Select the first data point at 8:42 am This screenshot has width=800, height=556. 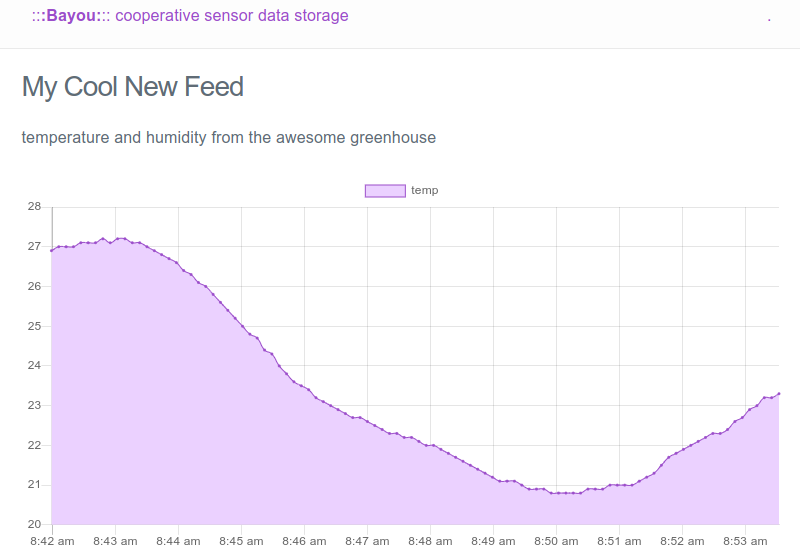[x=52, y=250]
